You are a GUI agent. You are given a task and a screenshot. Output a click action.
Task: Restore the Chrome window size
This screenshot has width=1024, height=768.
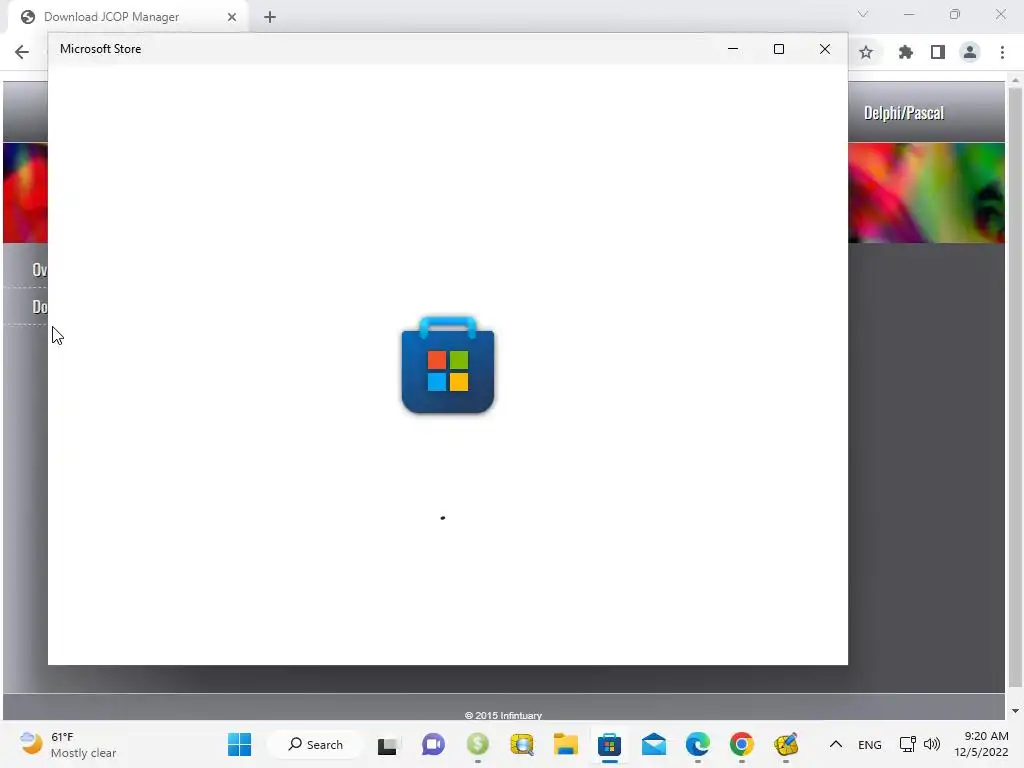pyautogui.click(x=955, y=14)
